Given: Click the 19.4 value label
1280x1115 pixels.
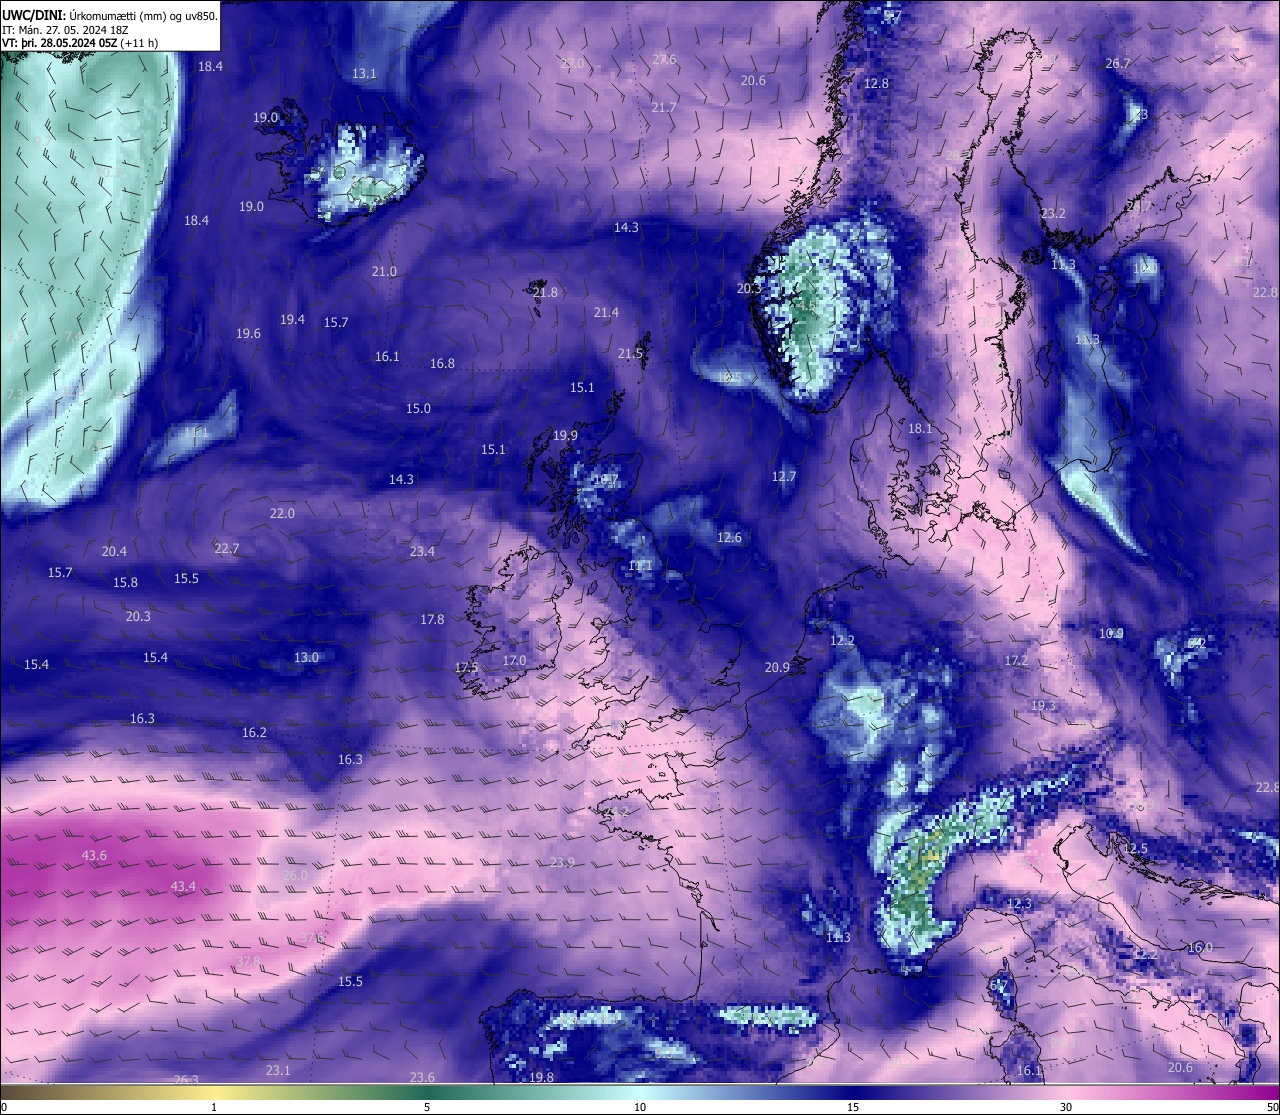Looking at the screenshot, I should 292,320.
